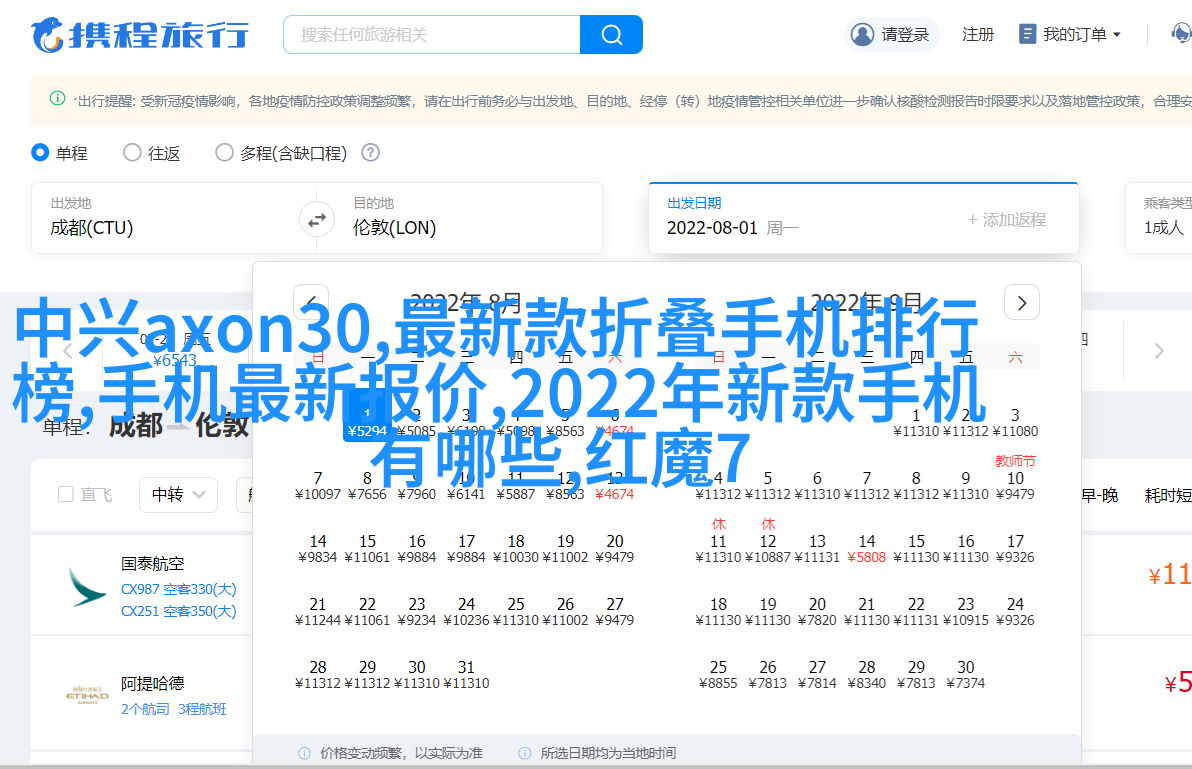Select August 14 priced ¥9834
This screenshot has width=1192, height=769.
318,549
